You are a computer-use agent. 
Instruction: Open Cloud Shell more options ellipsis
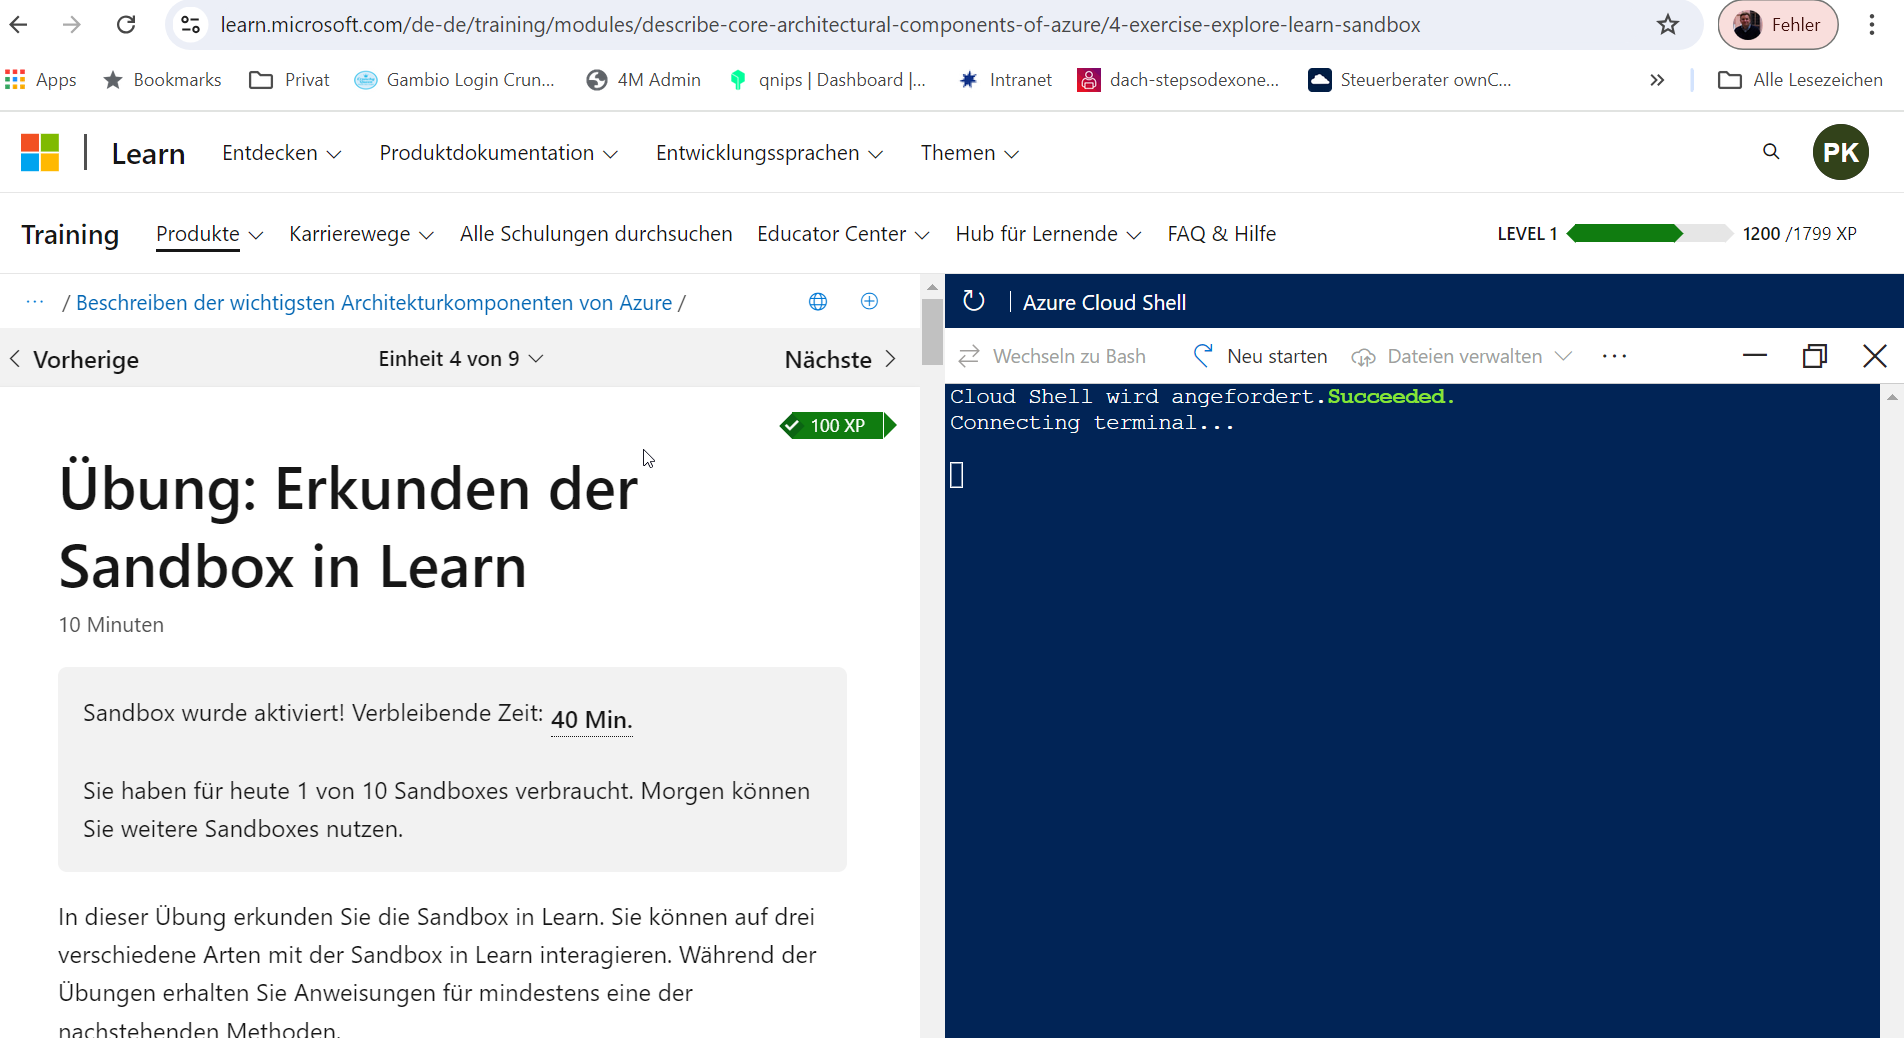pos(1614,356)
